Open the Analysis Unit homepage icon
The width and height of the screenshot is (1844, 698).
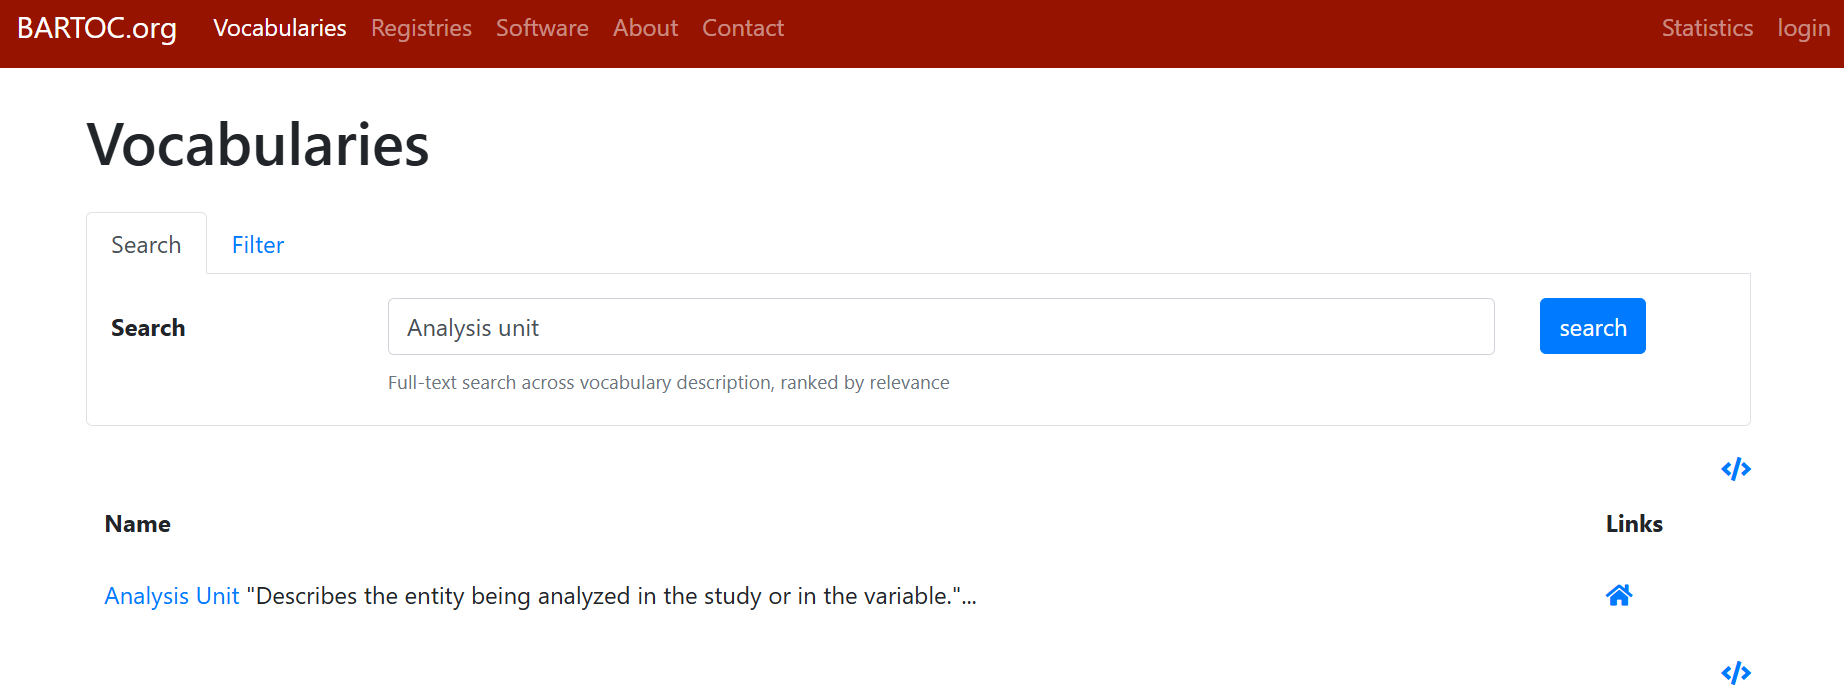coord(1619,596)
